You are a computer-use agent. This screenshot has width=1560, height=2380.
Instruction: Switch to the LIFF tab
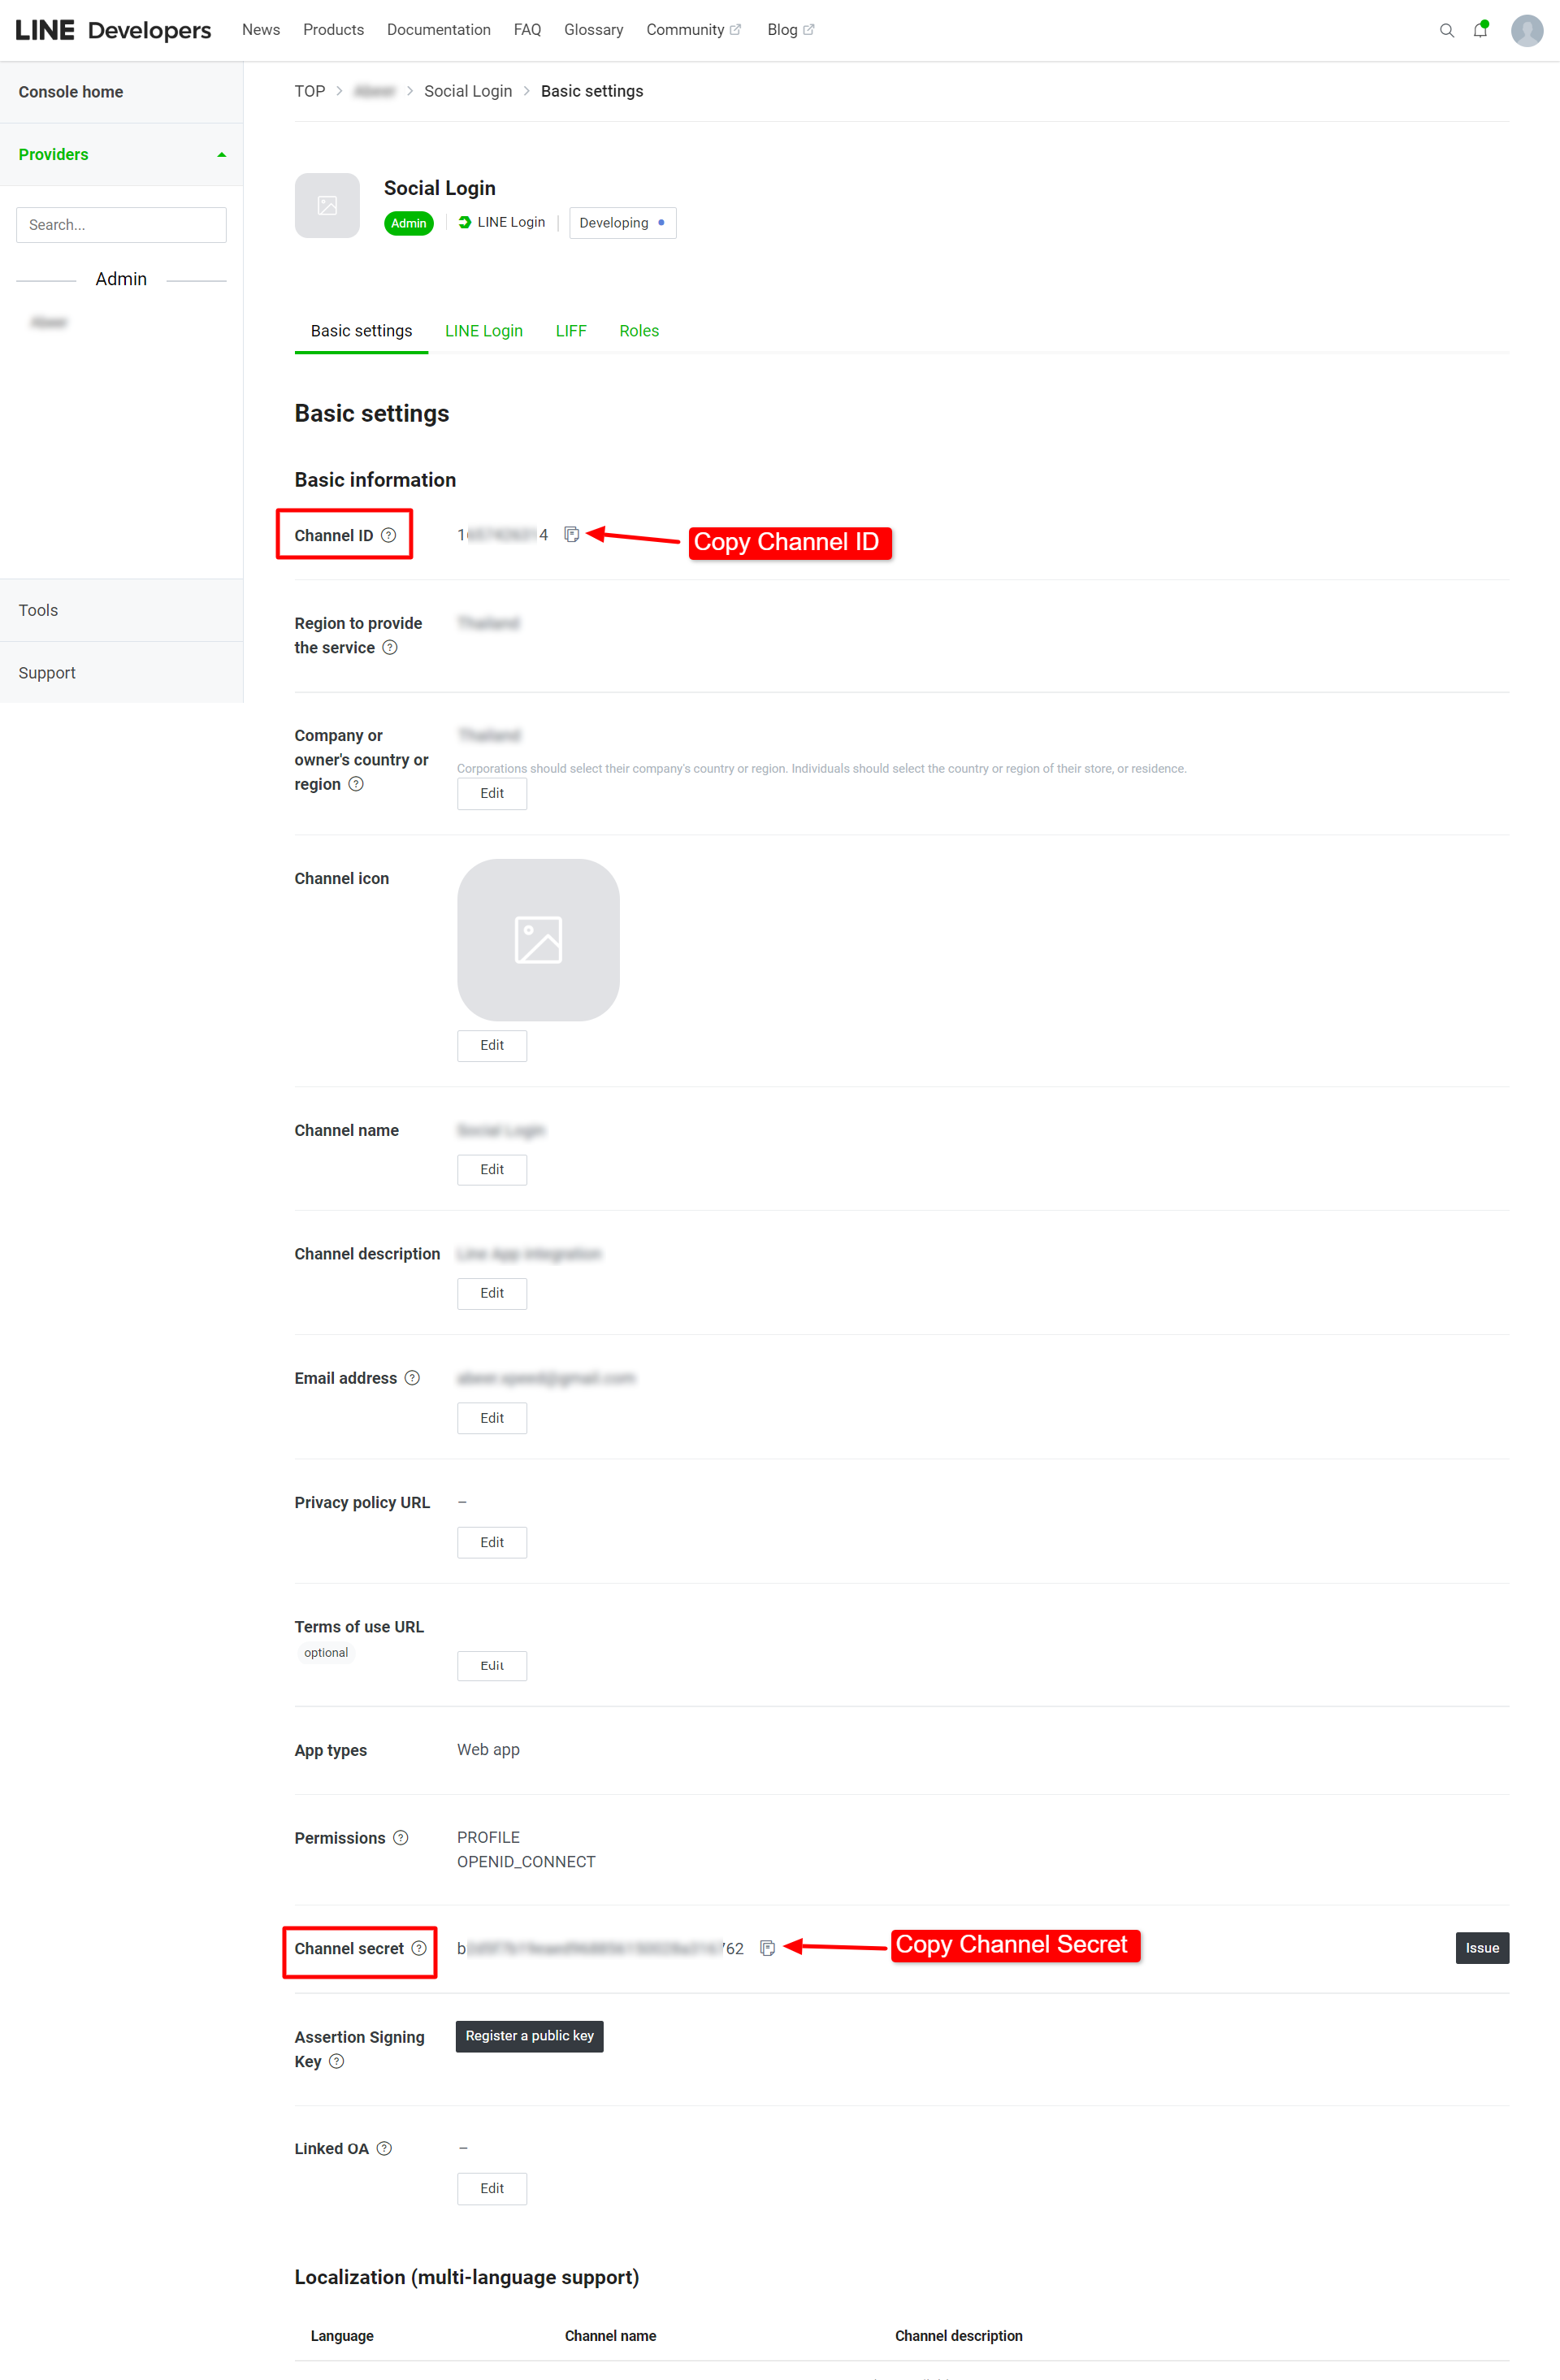click(x=570, y=331)
